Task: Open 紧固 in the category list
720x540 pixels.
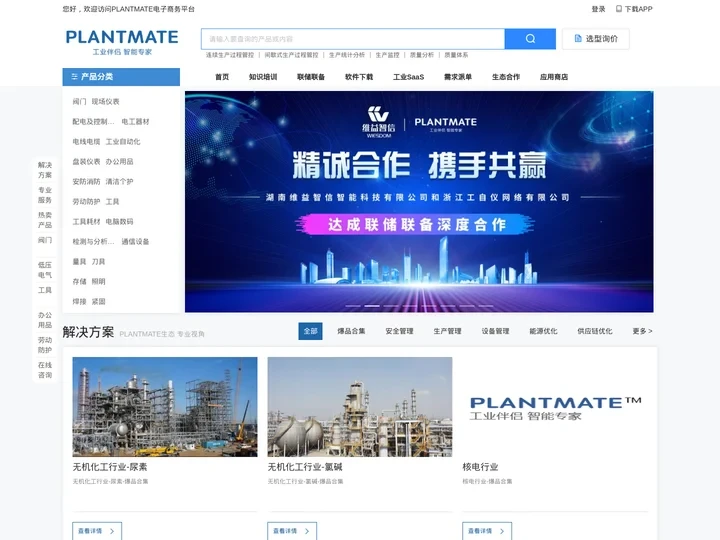Action: [x=98, y=302]
